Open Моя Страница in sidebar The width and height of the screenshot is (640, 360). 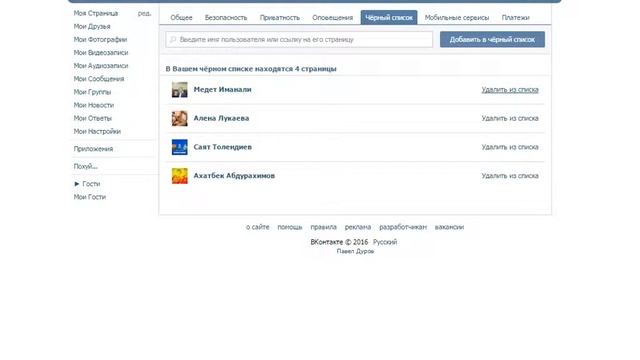point(96,13)
